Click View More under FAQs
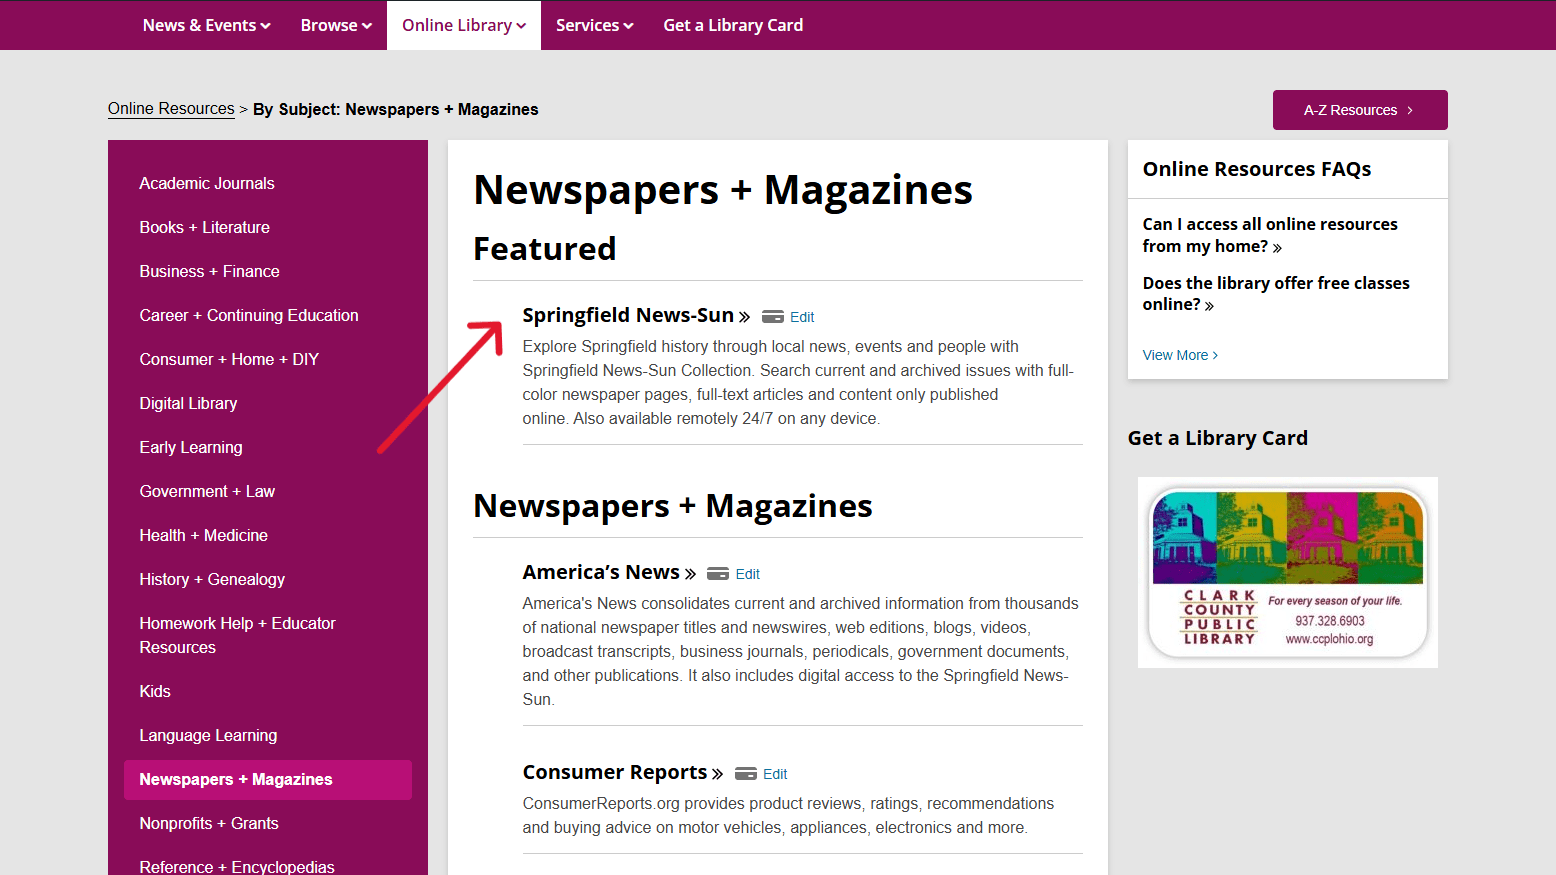The width and height of the screenshot is (1556, 875). [x=1180, y=355]
